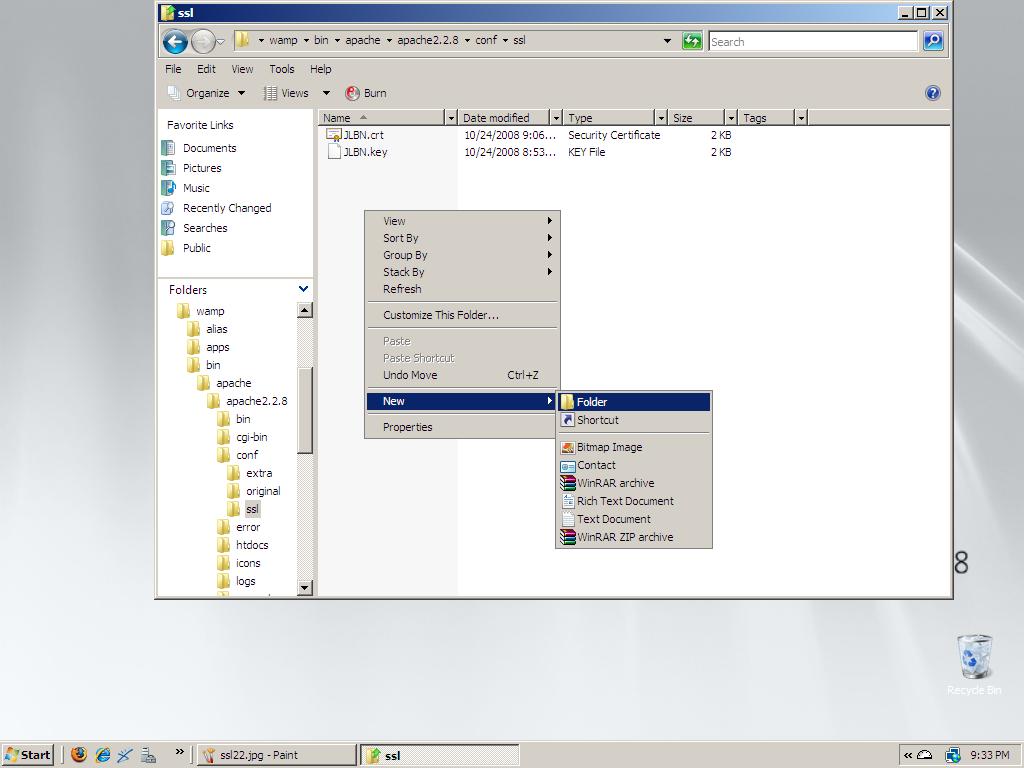Image resolution: width=1024 pixels, height=768 pixels.
Task: Click the htdocs folder in tree
Action: [x=251, y=545]
